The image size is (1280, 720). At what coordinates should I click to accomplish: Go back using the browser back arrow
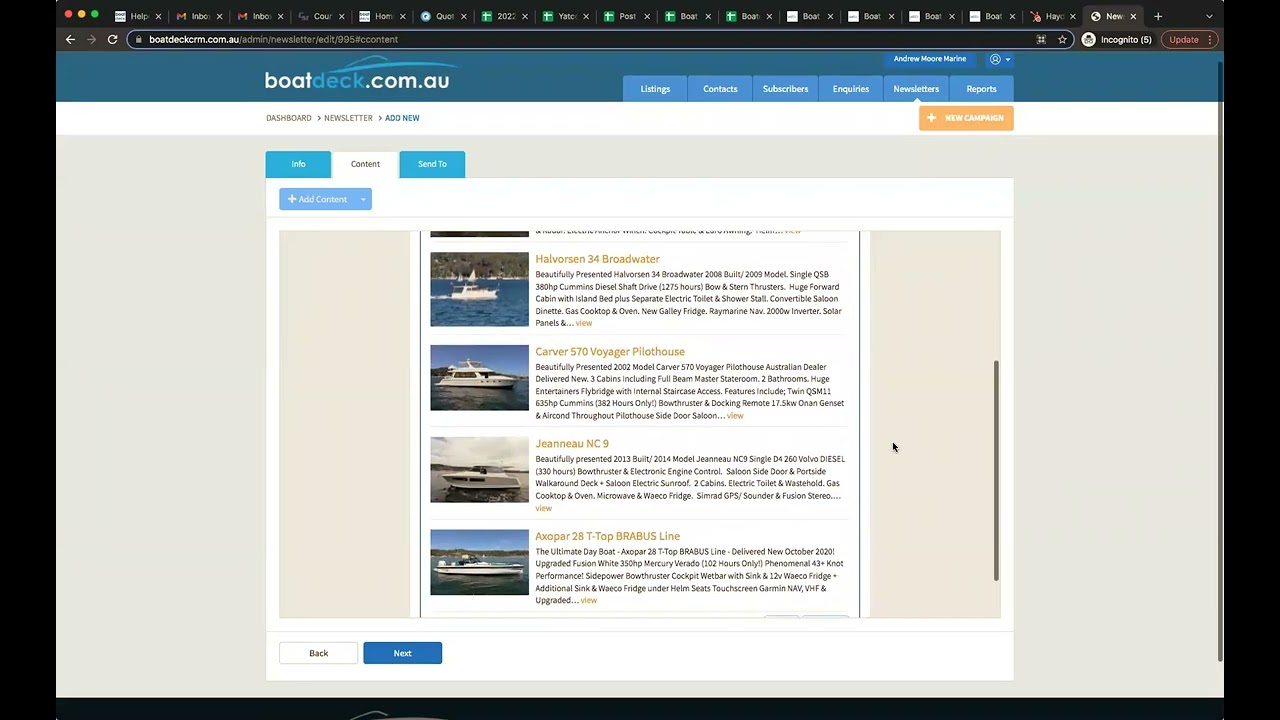click(x=70, y=39)
